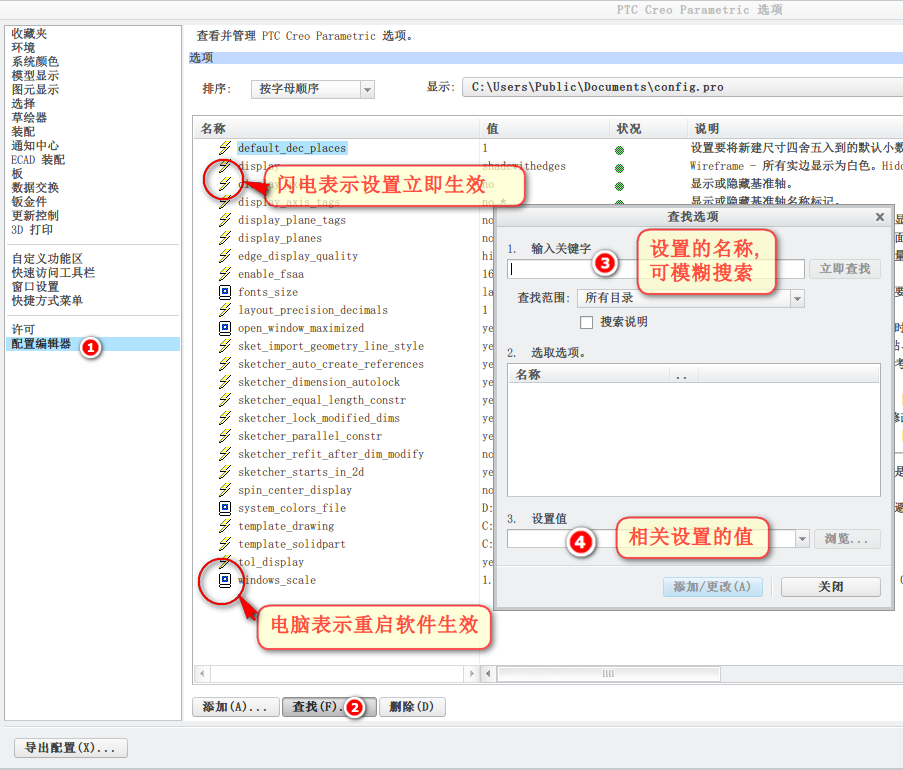Open 系统颜色 category in sidebar
Image resolution: width=903 pixels, height=770 pixels.
coord(35,62)
